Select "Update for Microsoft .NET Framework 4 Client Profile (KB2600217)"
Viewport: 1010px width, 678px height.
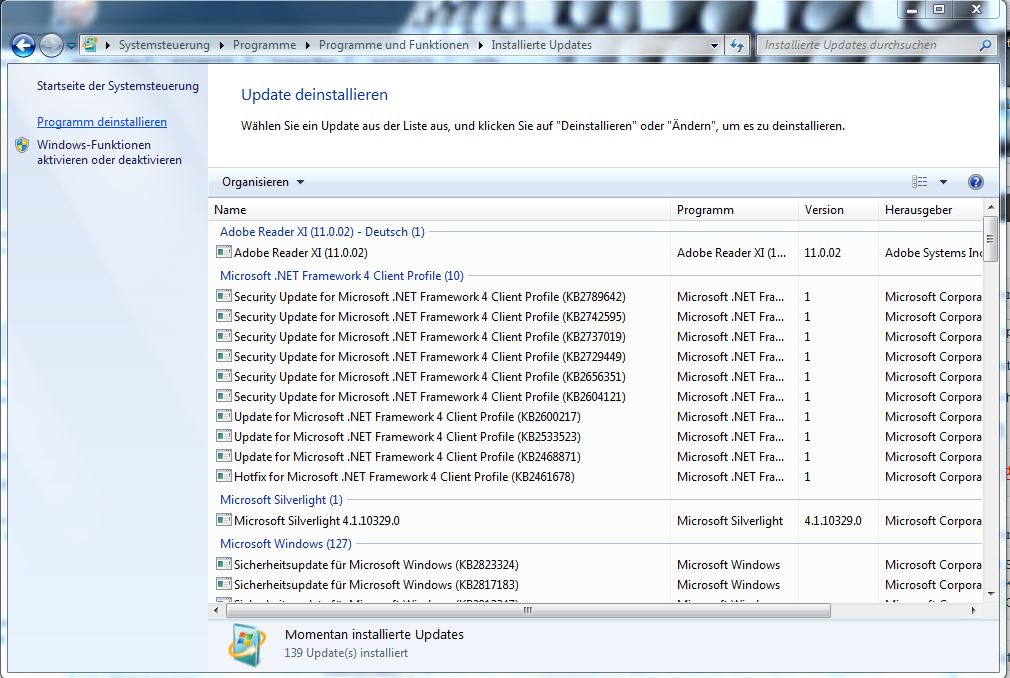pyautogui.click(x=407, y=417)
